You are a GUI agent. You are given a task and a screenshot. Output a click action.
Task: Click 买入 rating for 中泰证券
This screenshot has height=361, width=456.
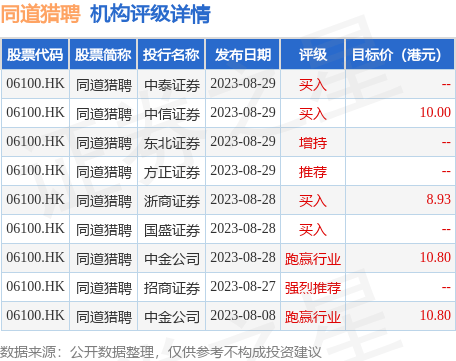click(x=313, y=85)
